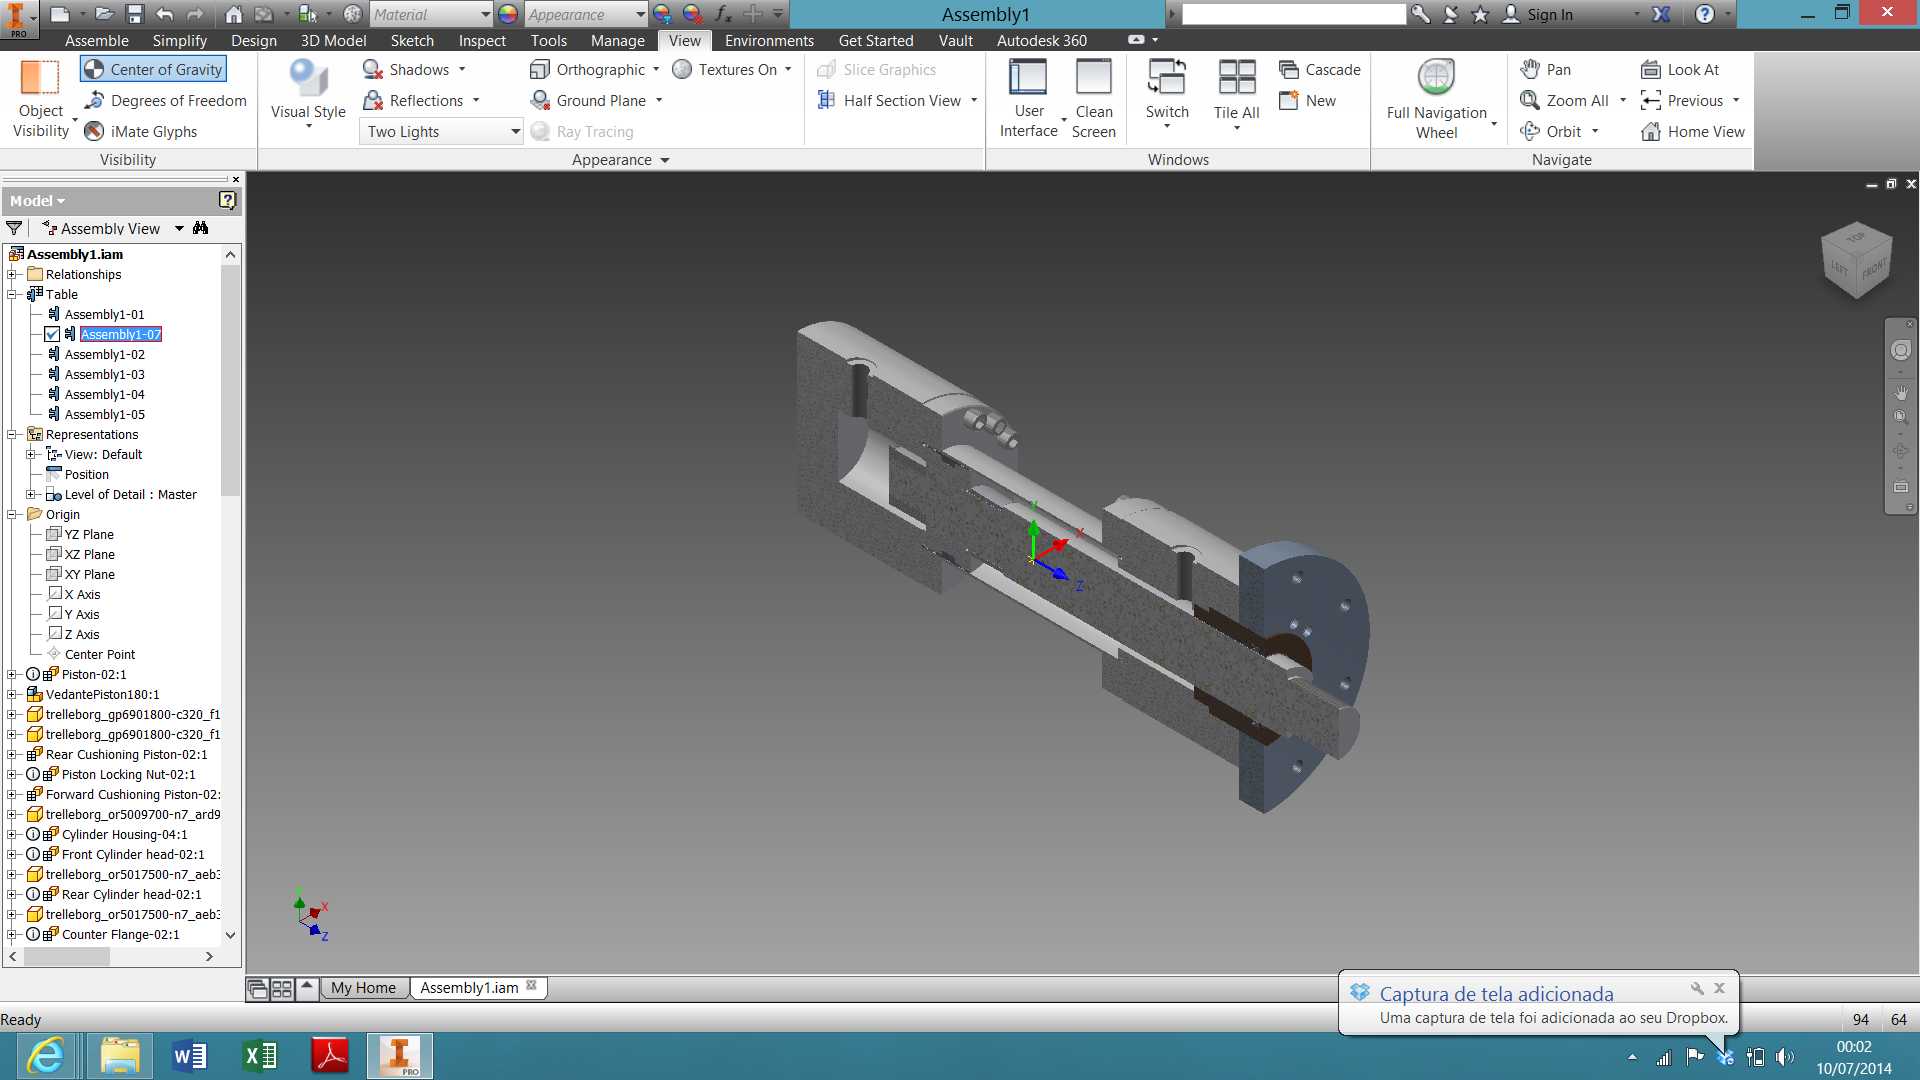This screenshot has height=1080, width=1920.
Task: Close the Assembly1.iam document tab
Action: (x=532, y=985)
